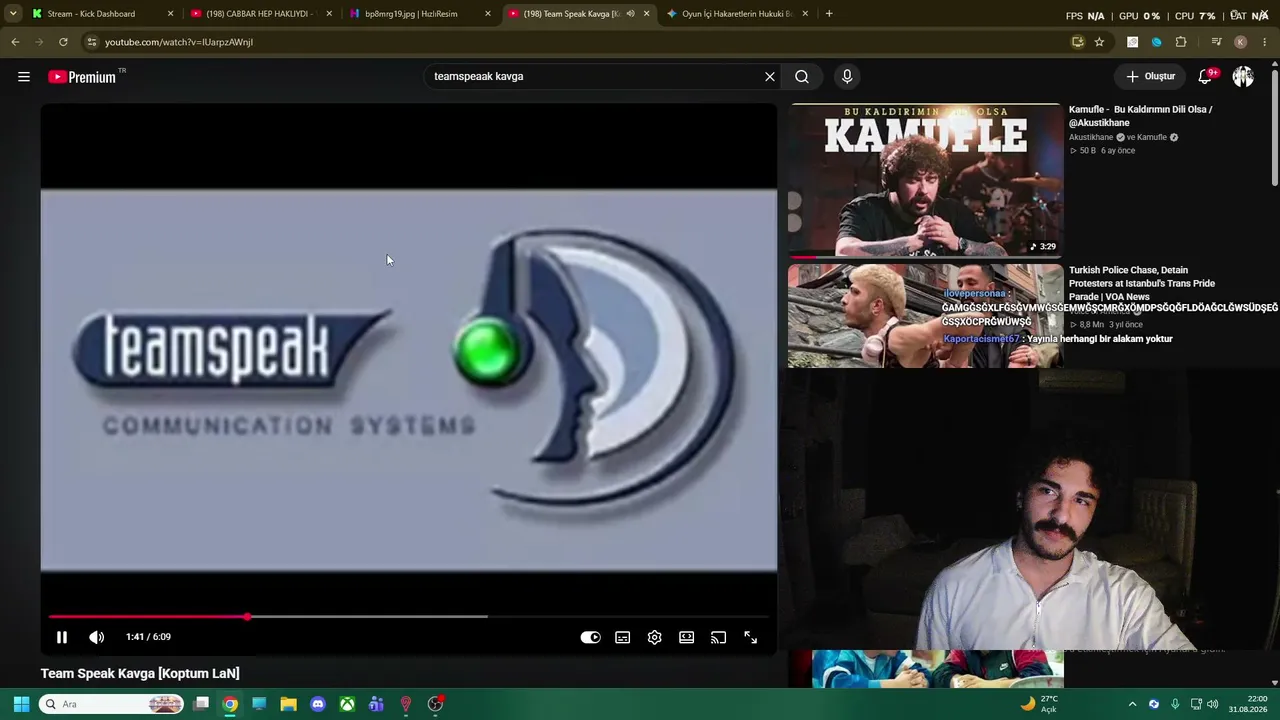
Task: Toggle the autoplay switch in player
Action: point(590,637)
